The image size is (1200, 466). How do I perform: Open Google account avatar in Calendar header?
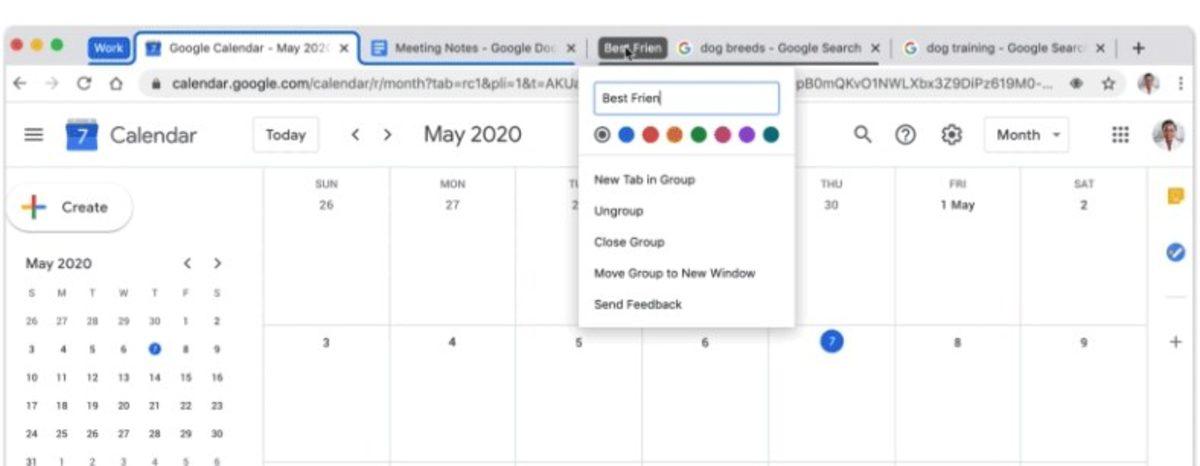tap(1167, 134)
